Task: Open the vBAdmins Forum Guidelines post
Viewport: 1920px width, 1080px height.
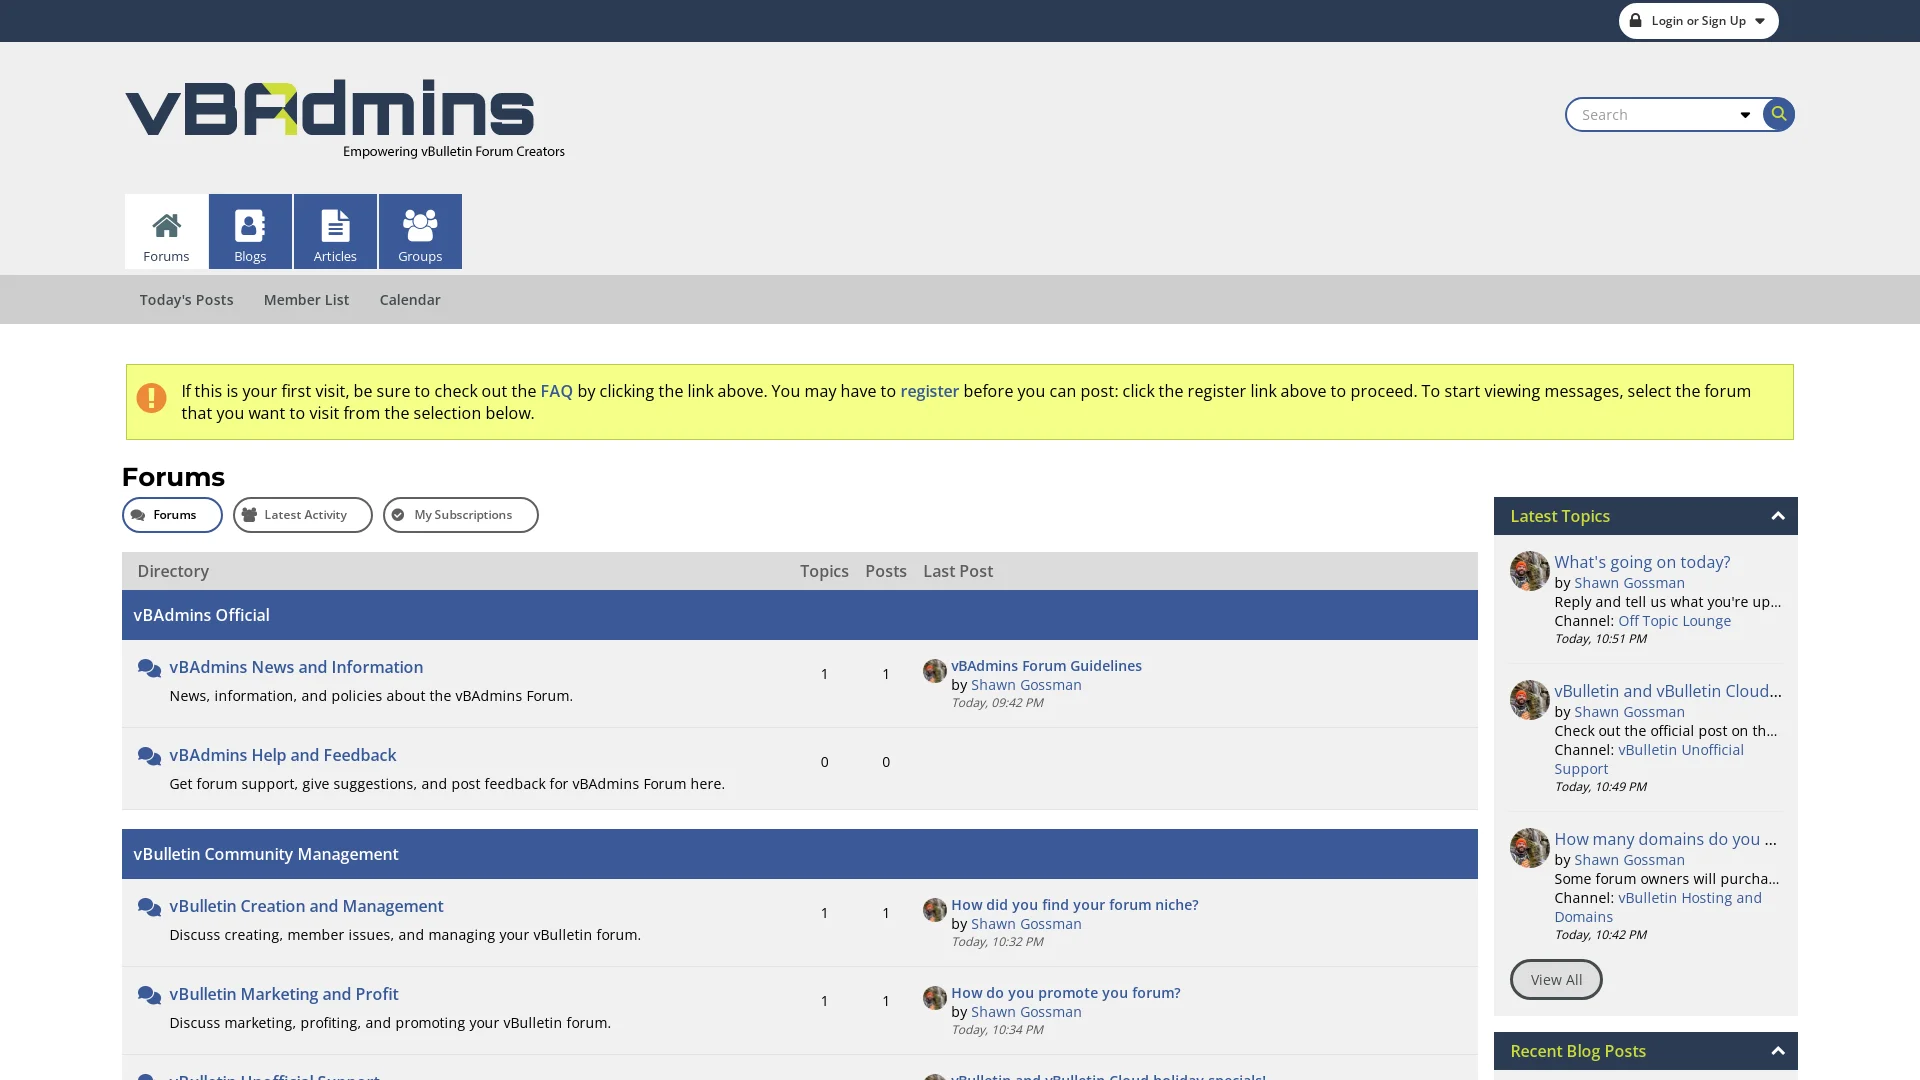Action: click(1046, 666)
